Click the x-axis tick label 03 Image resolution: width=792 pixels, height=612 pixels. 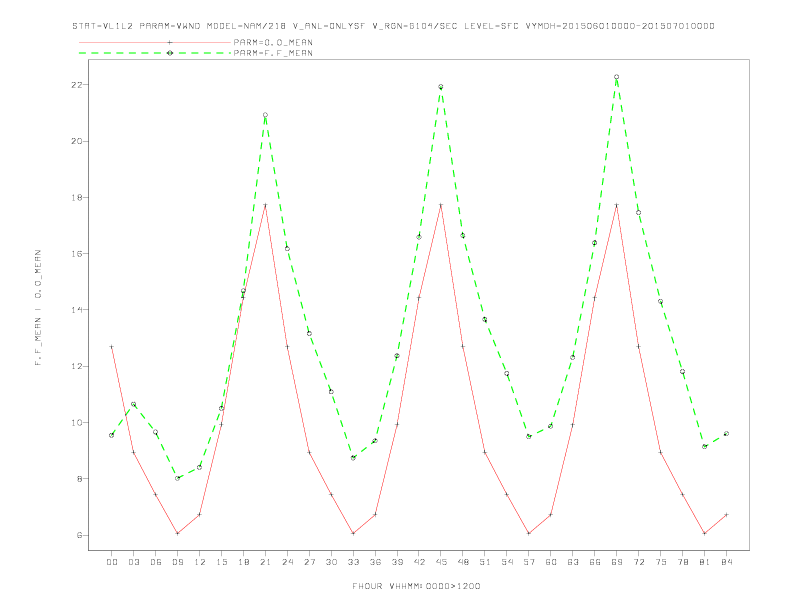[133, 562]
